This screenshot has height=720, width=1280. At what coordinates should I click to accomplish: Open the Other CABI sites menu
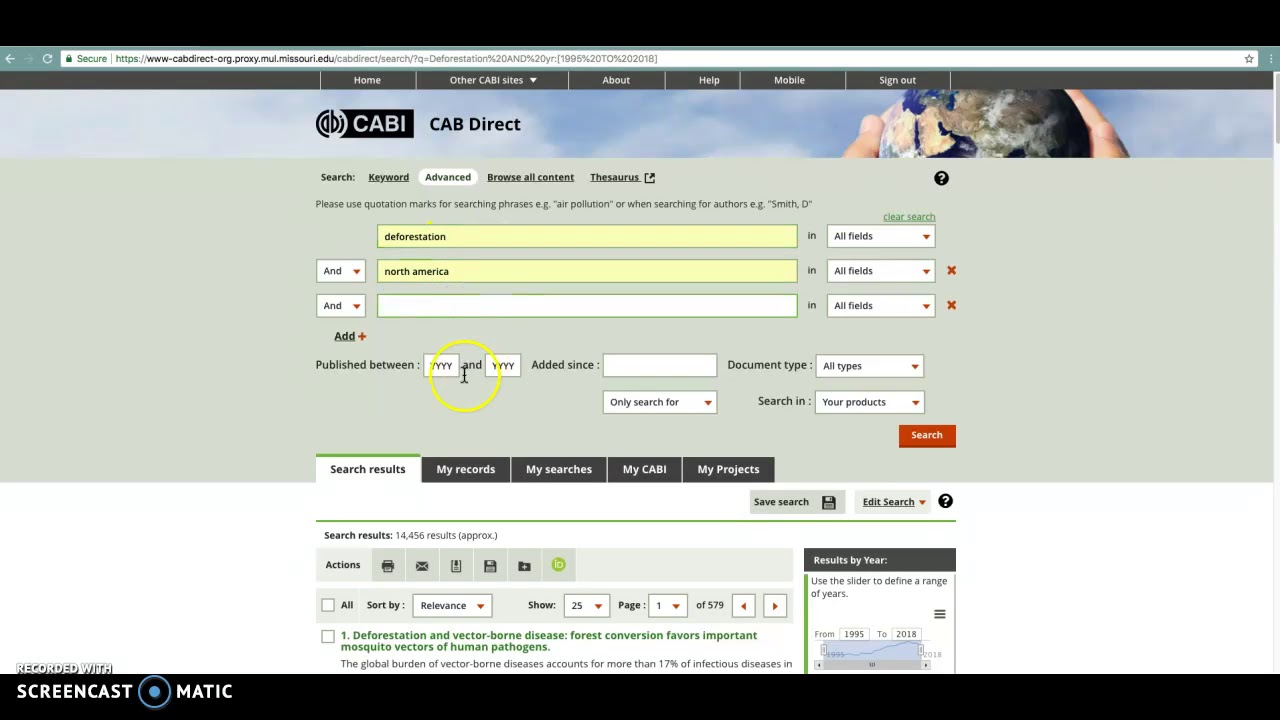(493, 80)
